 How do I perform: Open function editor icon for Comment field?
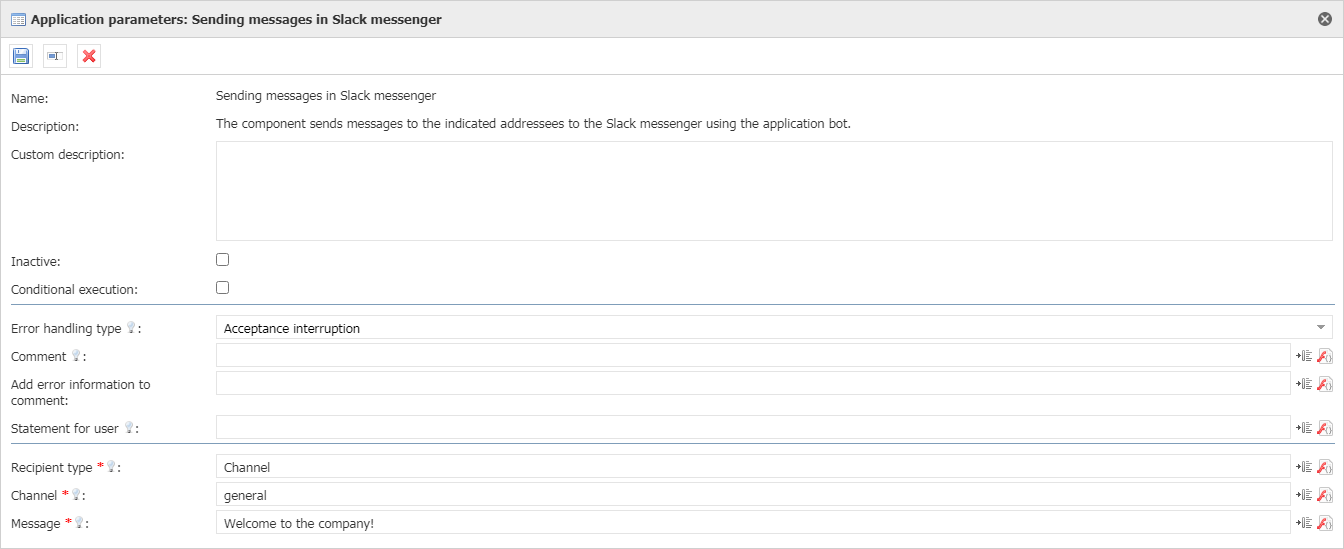(1325, 356)
